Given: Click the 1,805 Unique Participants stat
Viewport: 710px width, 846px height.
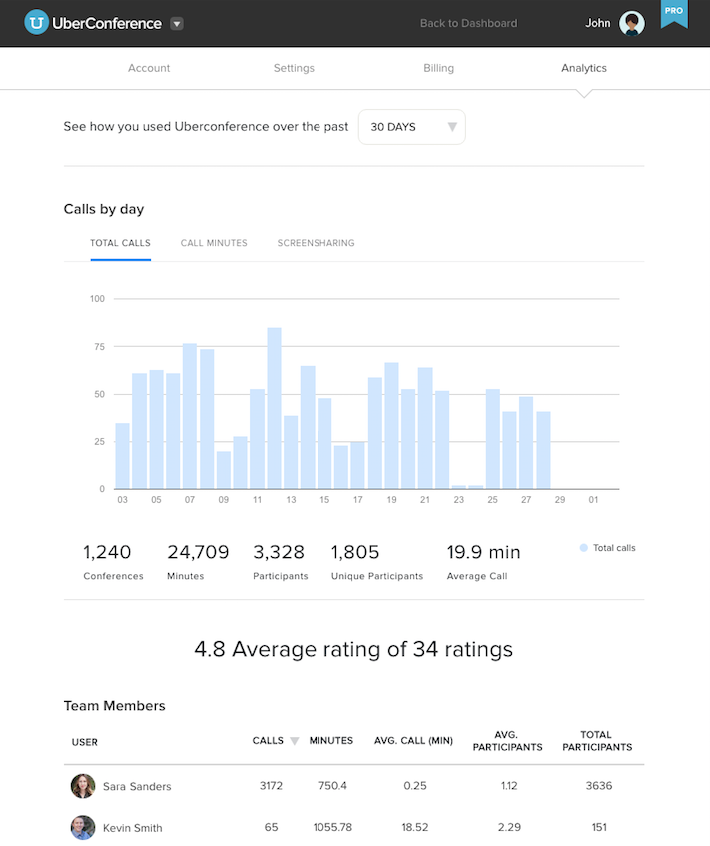Looking at the screenshot, I should pos(377,562).
